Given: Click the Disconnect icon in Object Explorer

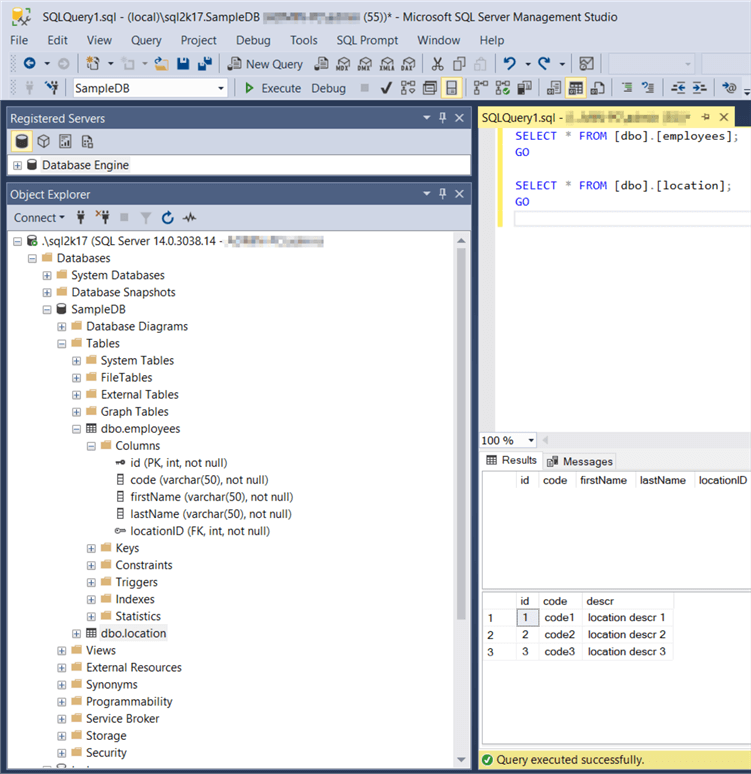Looking at the screenshot, I should (x=102, y=217).
